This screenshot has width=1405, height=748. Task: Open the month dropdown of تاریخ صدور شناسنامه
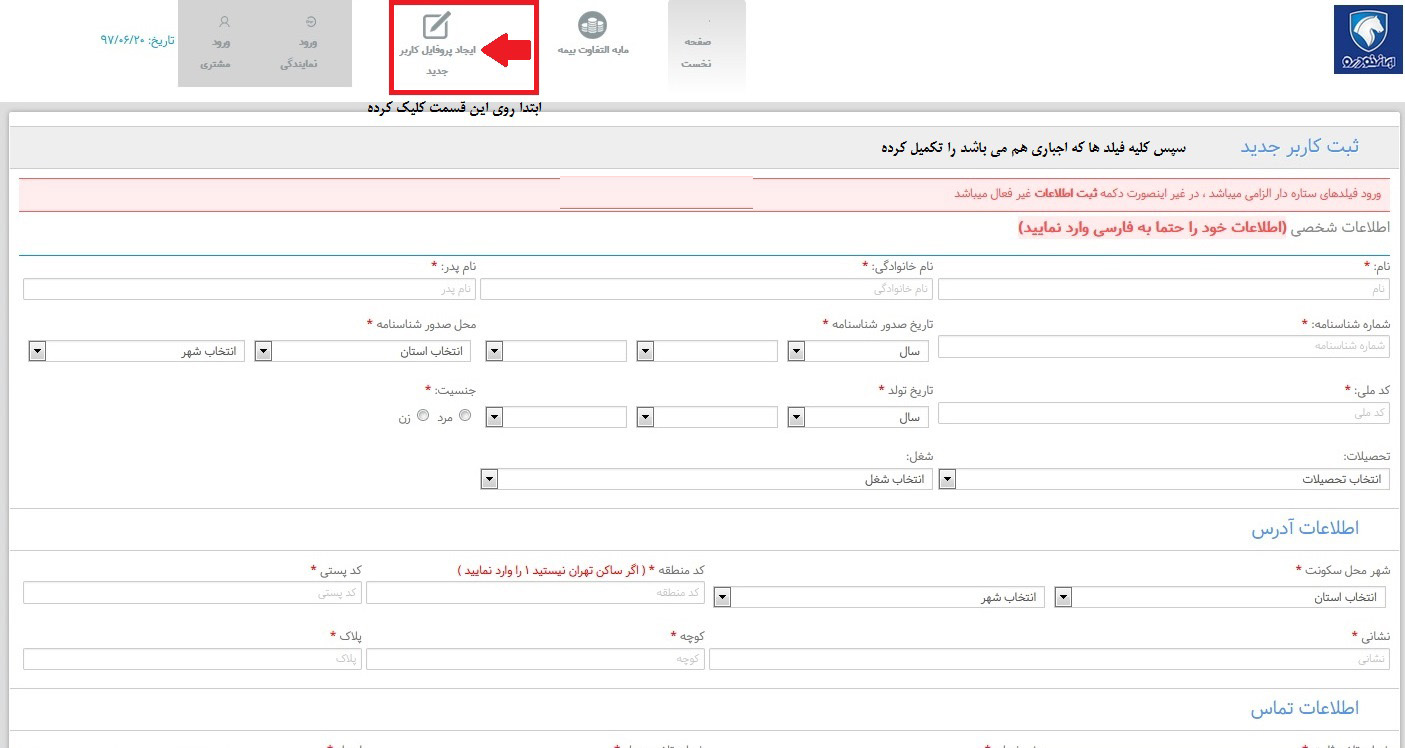pos(708,351)
